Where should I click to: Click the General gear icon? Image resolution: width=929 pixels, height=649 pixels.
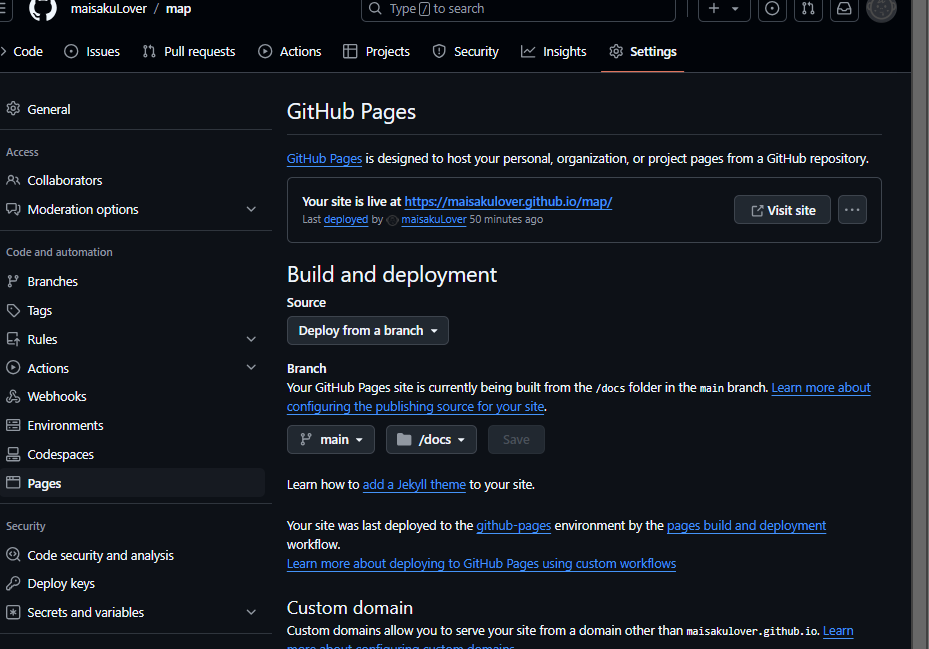(x=13, y=108)
